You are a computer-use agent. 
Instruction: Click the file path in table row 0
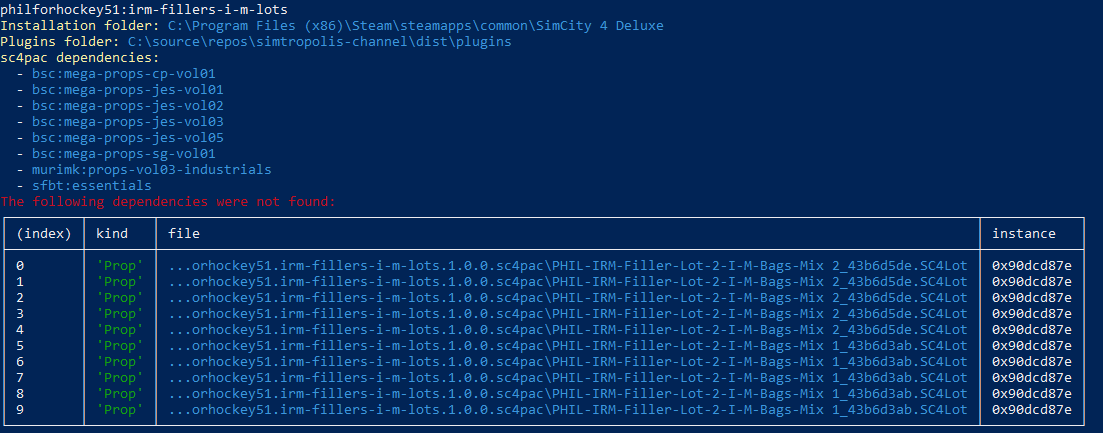[x=568, y=266]
